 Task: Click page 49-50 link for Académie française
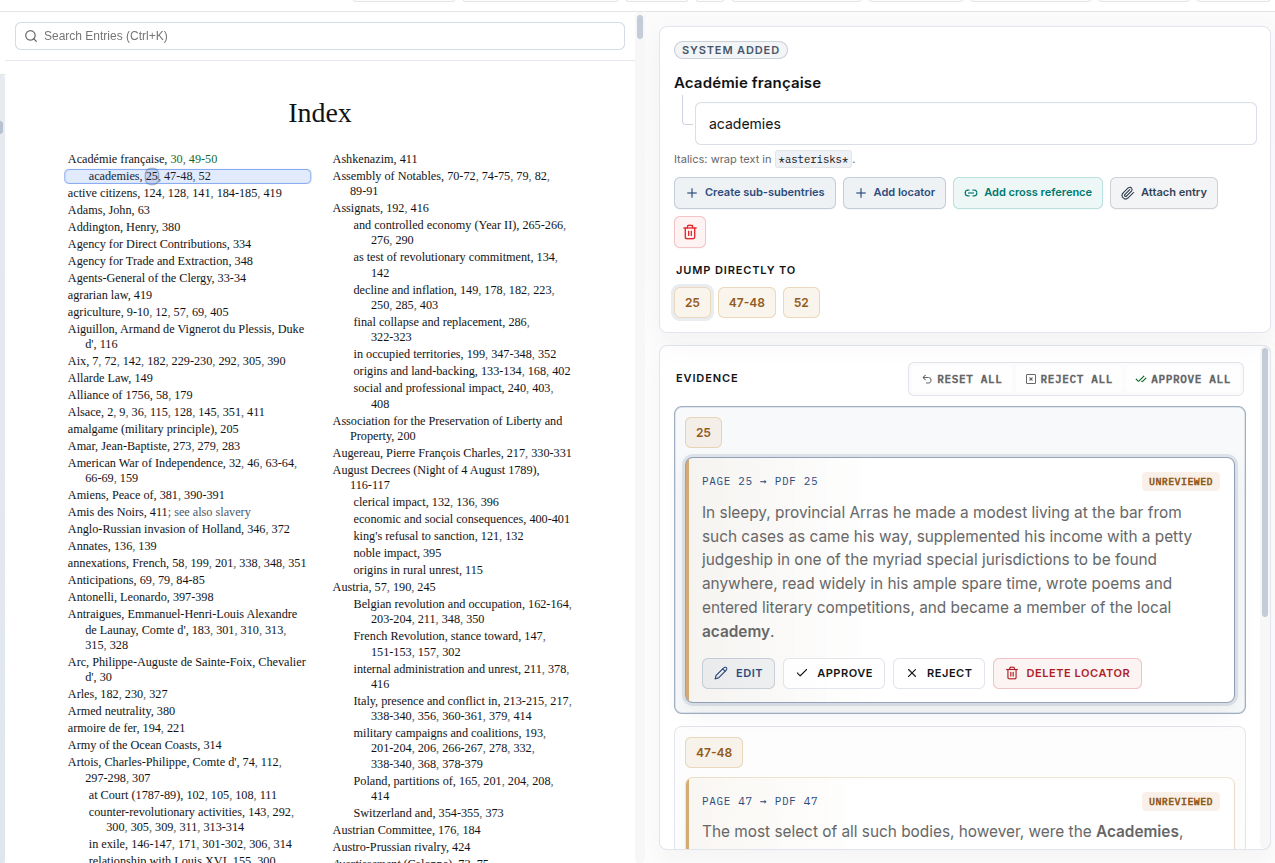point(203,159)
